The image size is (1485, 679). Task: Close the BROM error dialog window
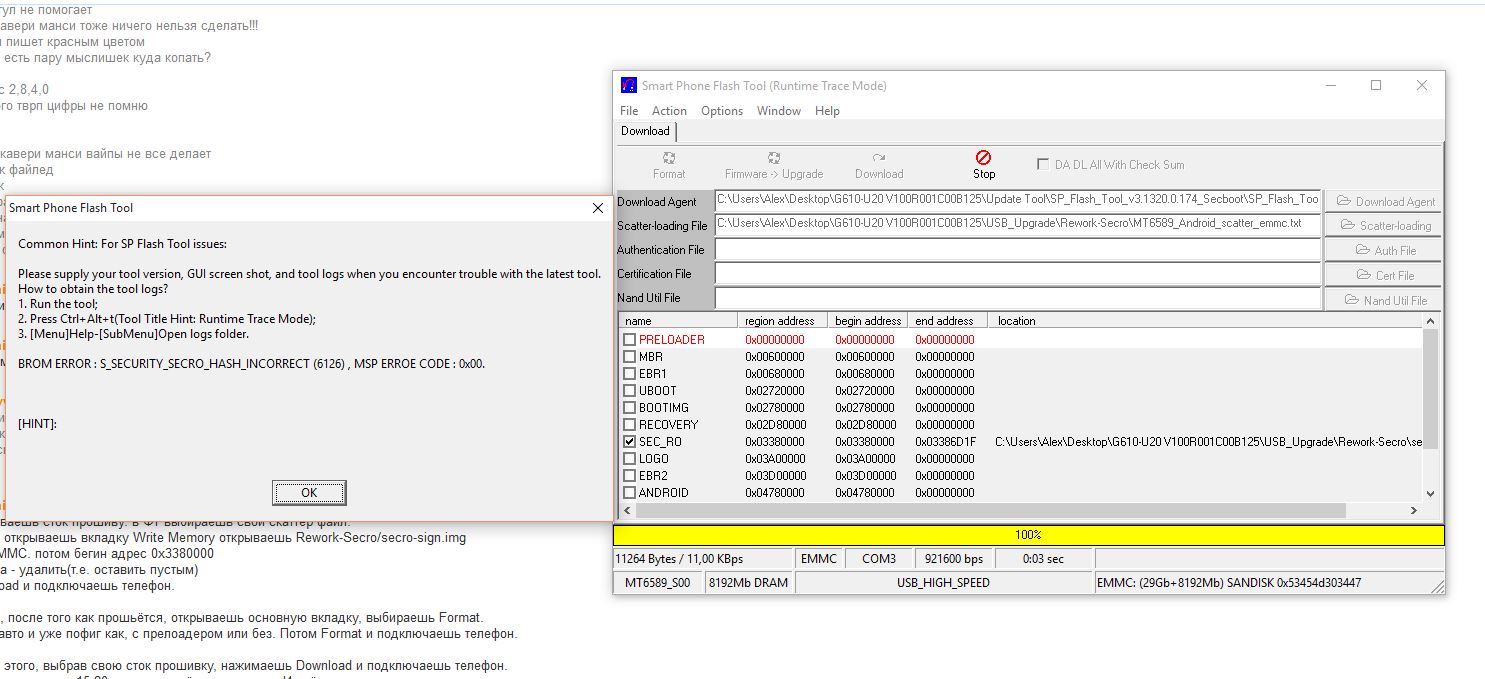click(x=597, y=208)
